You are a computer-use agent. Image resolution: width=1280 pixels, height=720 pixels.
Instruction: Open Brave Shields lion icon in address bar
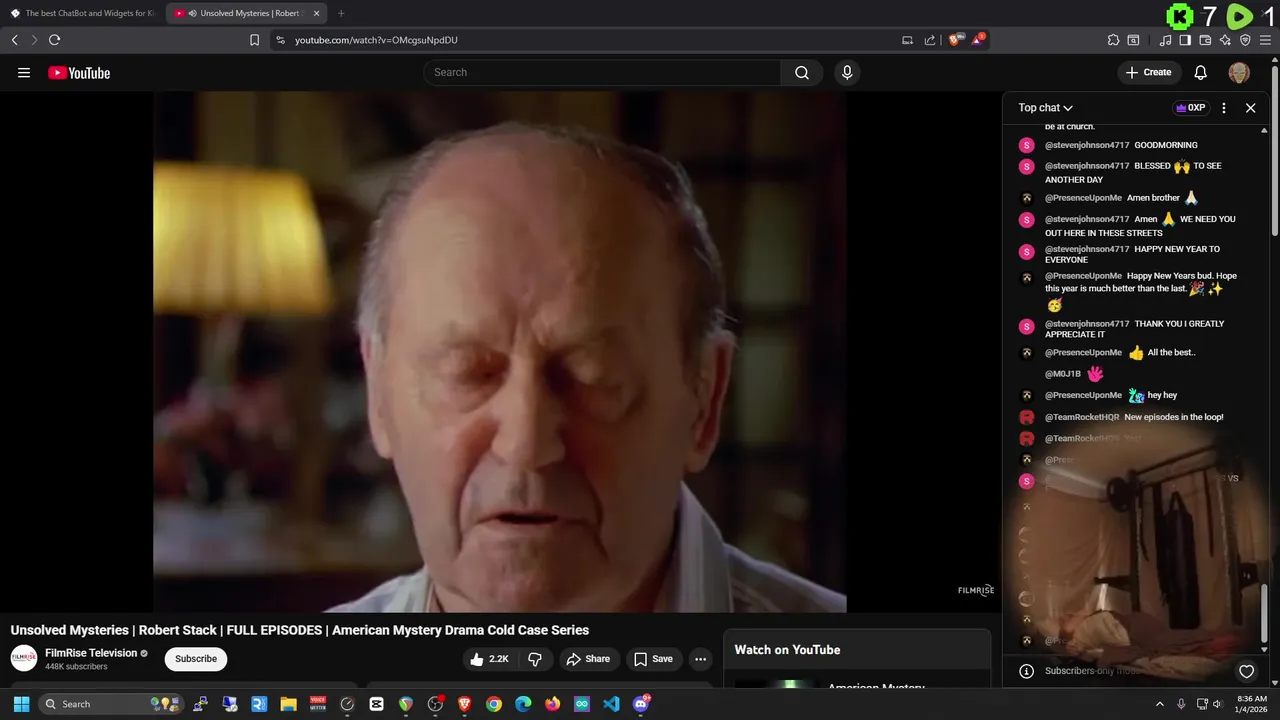[955, 40]
